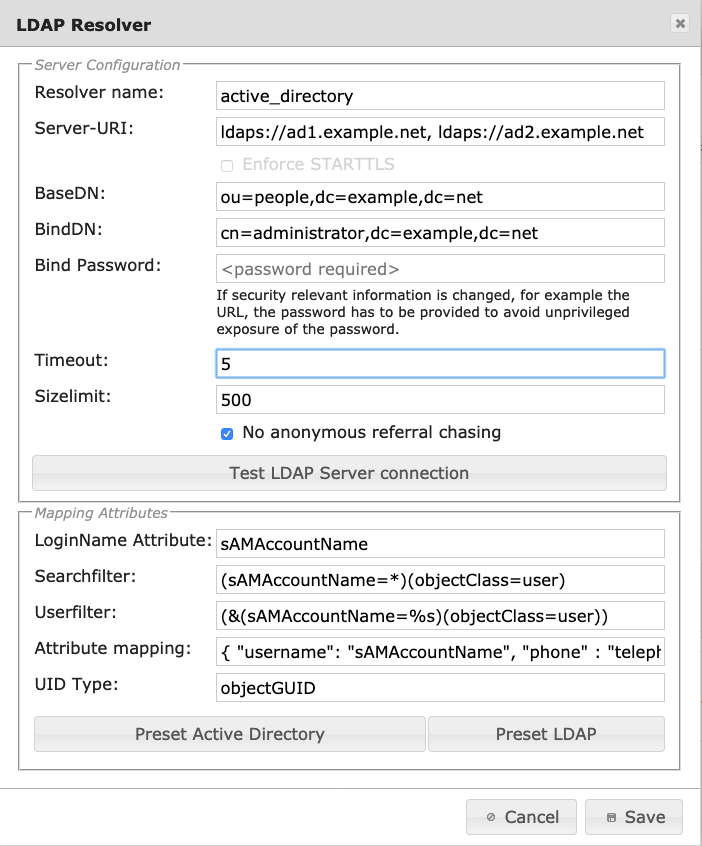Edit the LoginName Attribute field
The height and width of the screenshot is (846, 702).
[x=440, y=544]
